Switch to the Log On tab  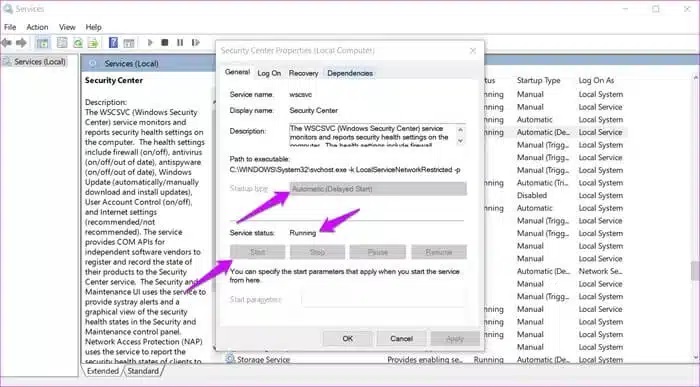(x=269, y=73)
